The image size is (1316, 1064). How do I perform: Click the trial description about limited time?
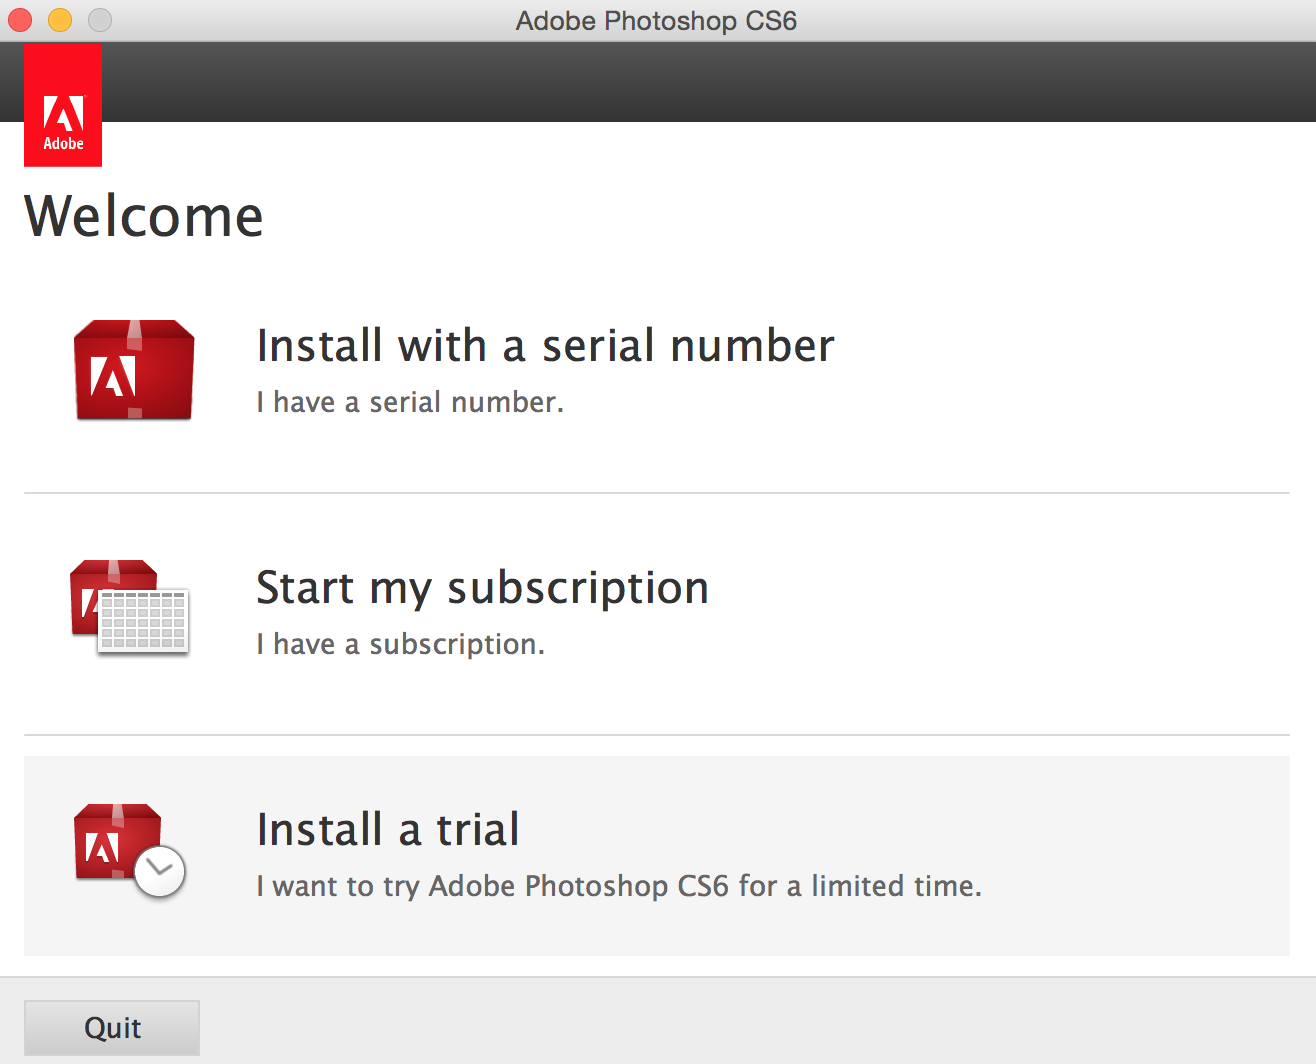coord(619,886)
